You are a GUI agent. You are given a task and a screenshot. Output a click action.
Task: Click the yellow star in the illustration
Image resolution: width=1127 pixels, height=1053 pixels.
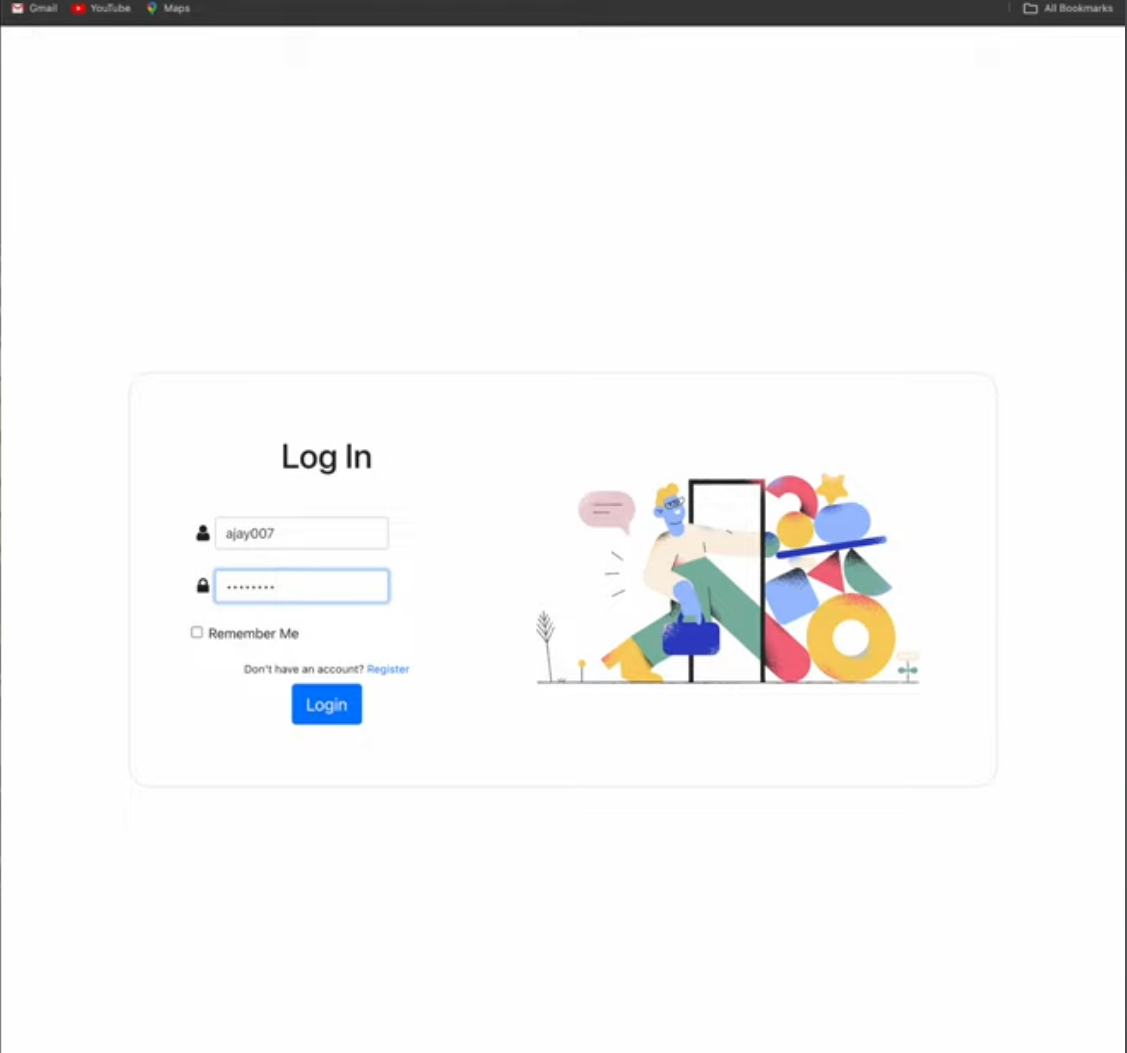point(832,487)
